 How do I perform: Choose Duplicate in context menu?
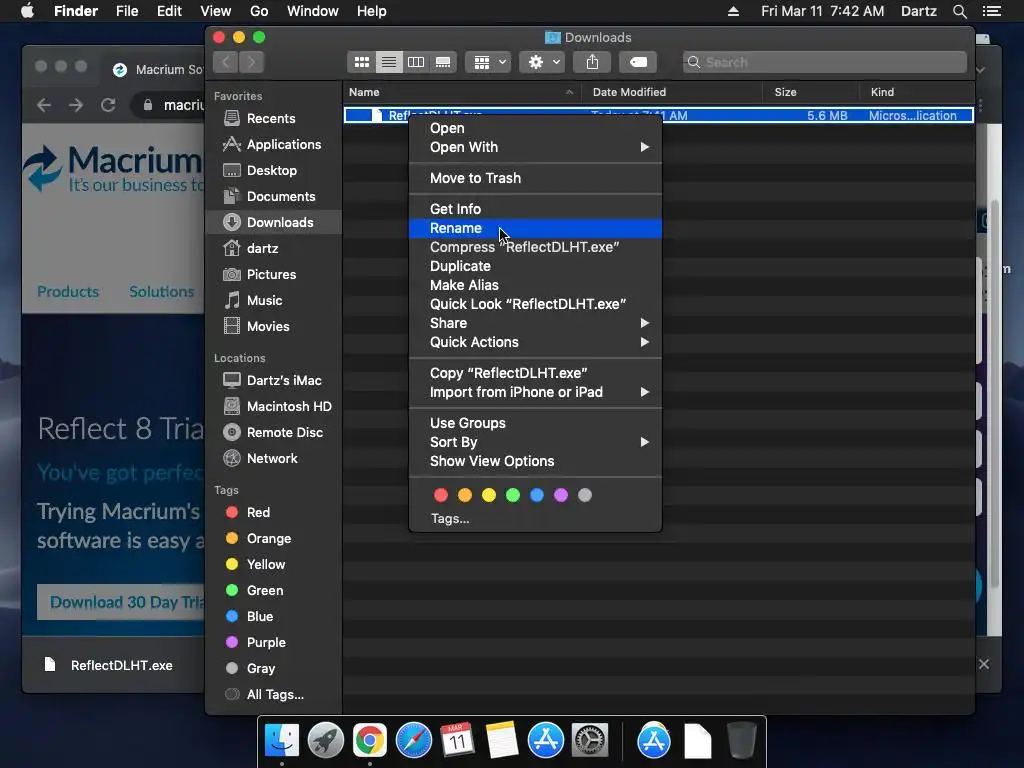click(x=535, y=266)
